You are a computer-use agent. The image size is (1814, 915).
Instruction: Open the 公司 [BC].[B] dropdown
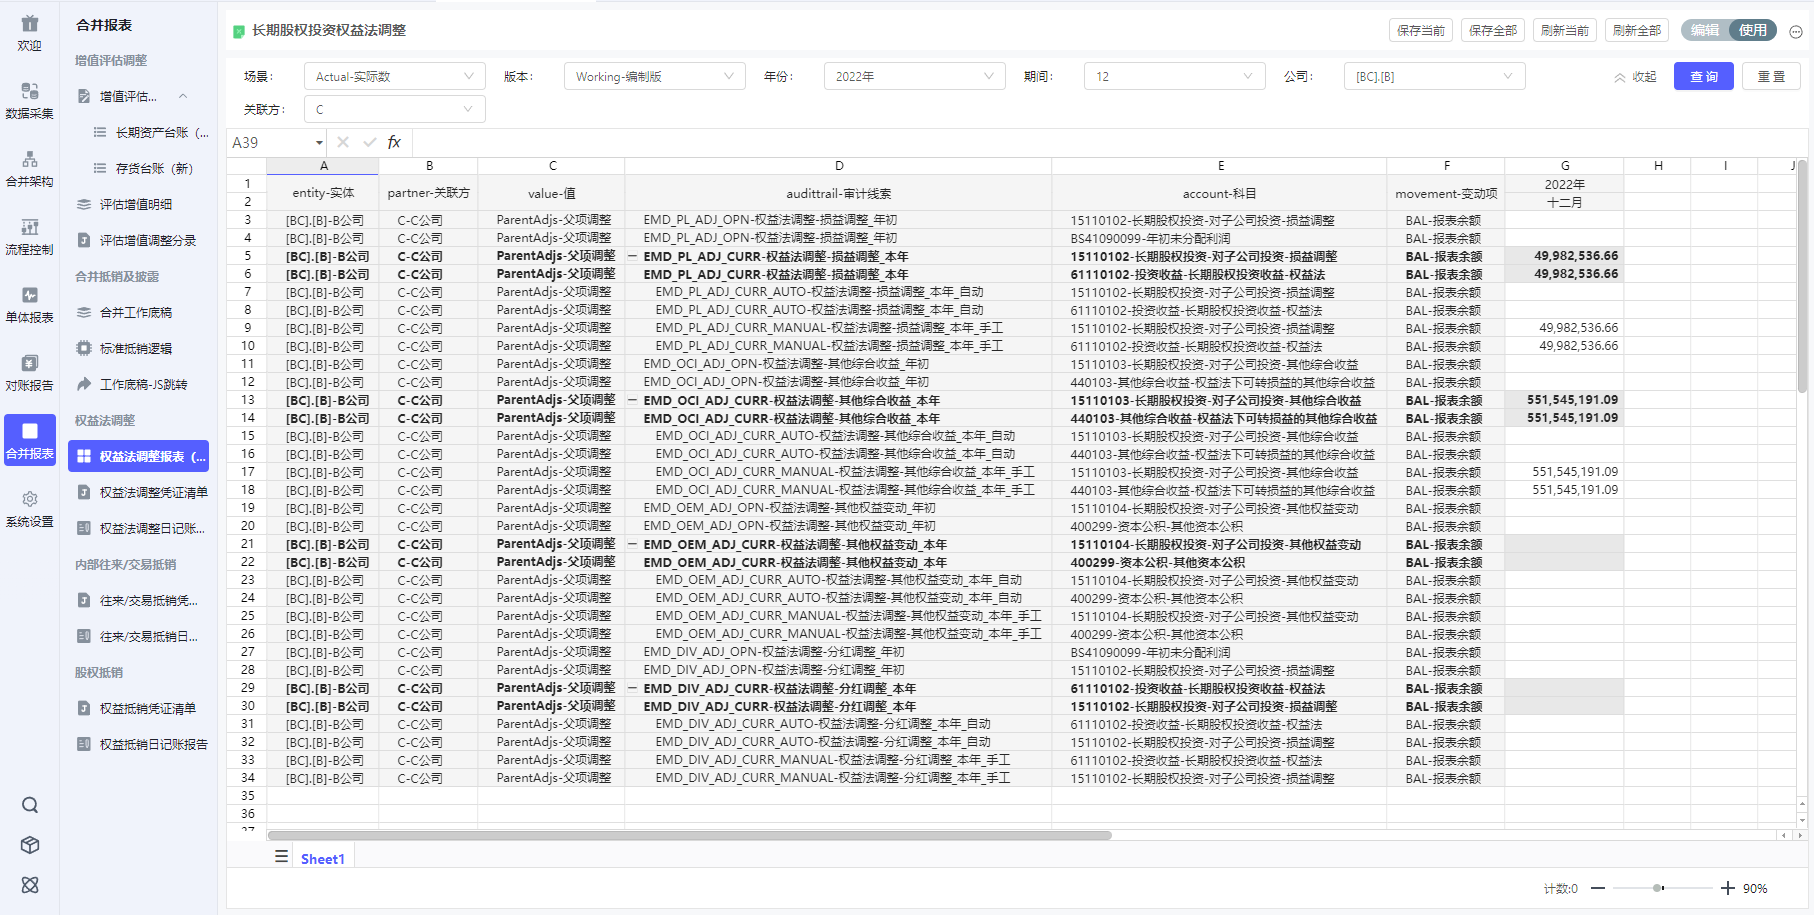1433,76
